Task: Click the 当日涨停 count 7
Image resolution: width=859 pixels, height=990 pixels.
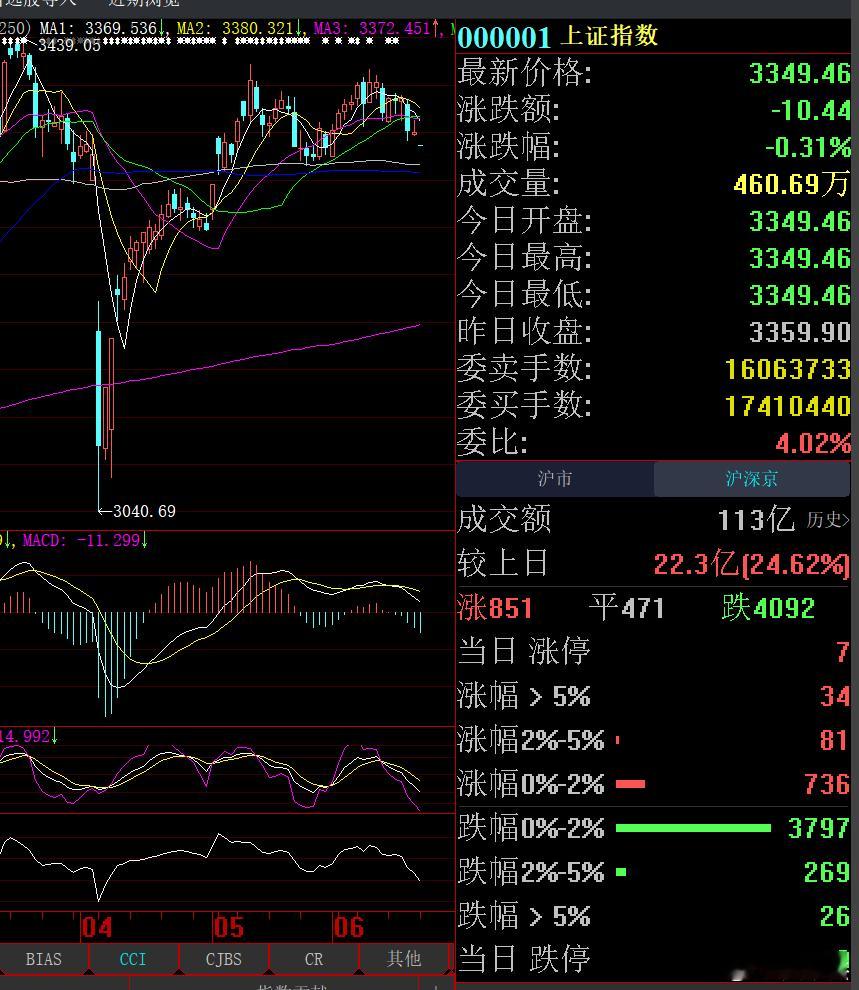Action: point(842,652)
